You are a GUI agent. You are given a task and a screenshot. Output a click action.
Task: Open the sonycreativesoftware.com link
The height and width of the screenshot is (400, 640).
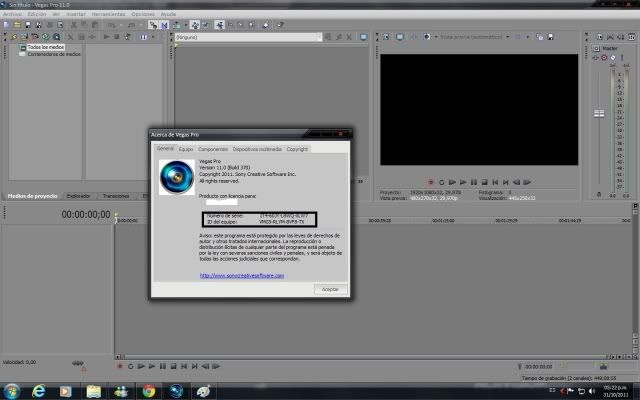242,275
